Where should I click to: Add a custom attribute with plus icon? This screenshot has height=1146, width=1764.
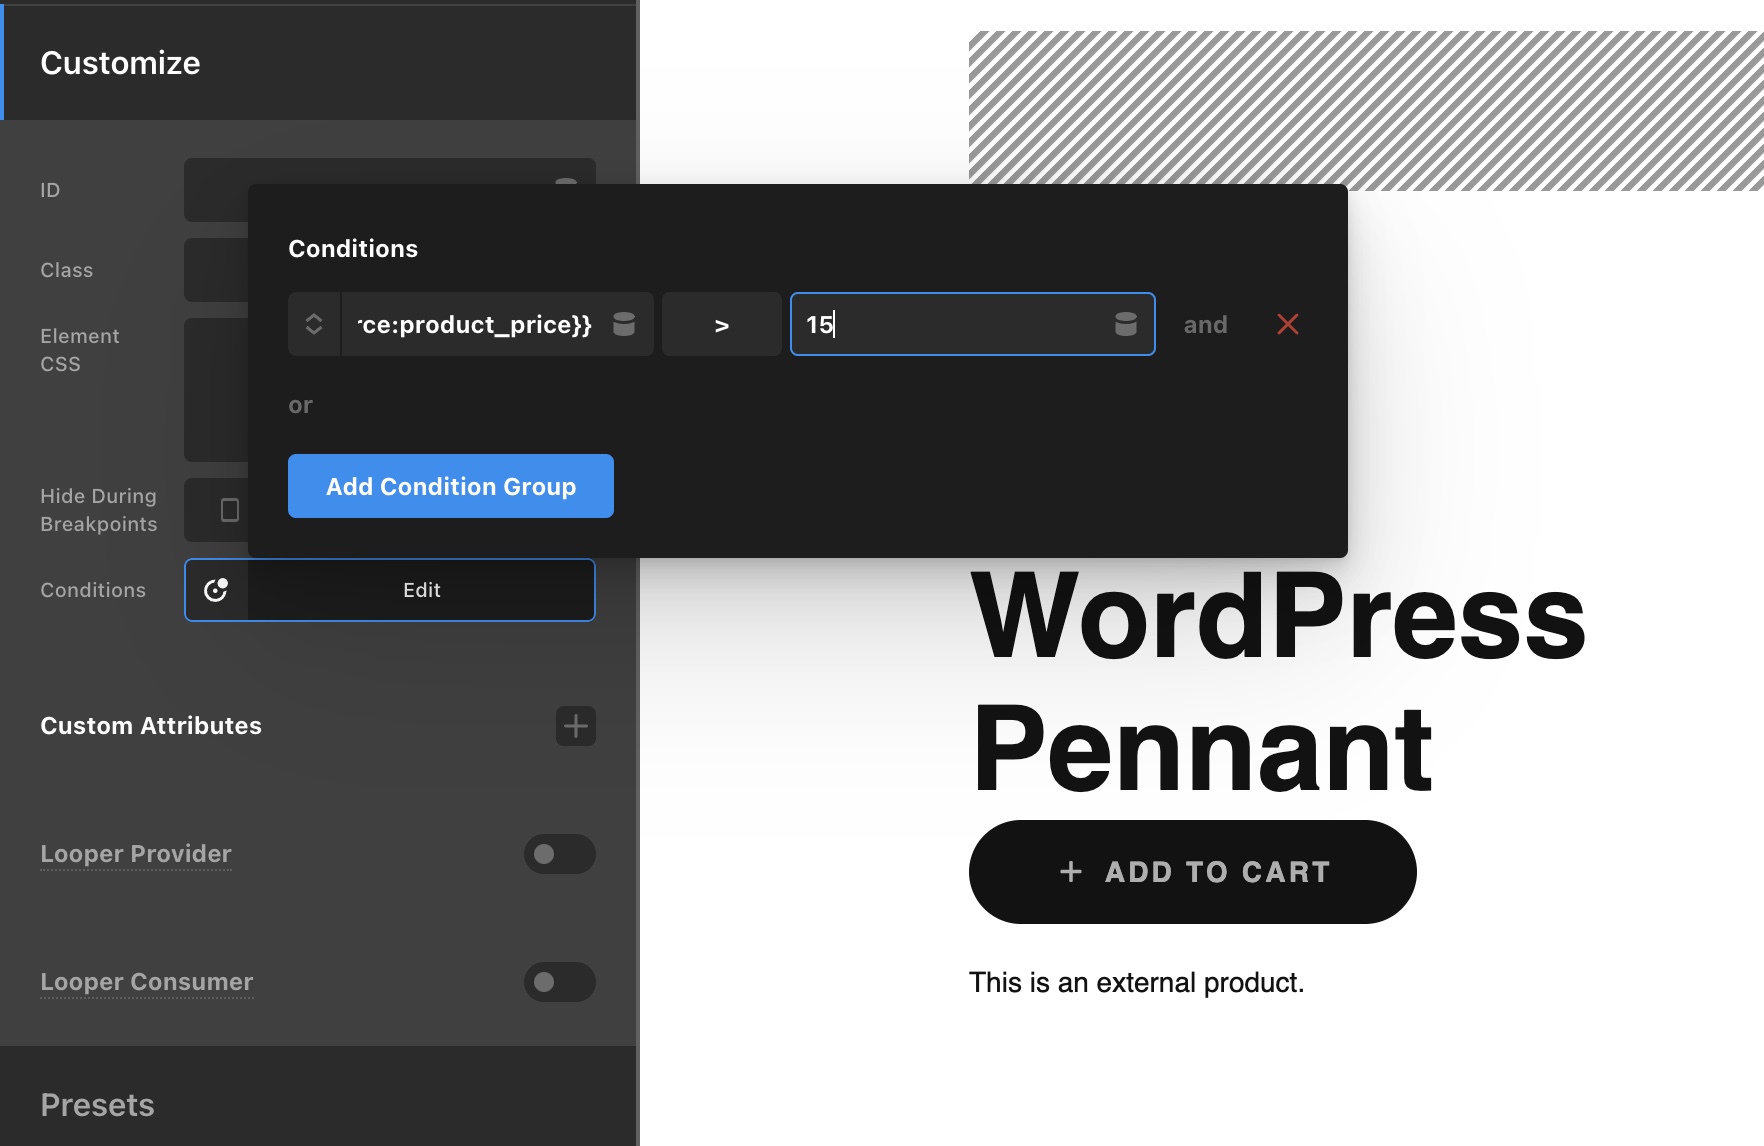click(x=576, y=726)
